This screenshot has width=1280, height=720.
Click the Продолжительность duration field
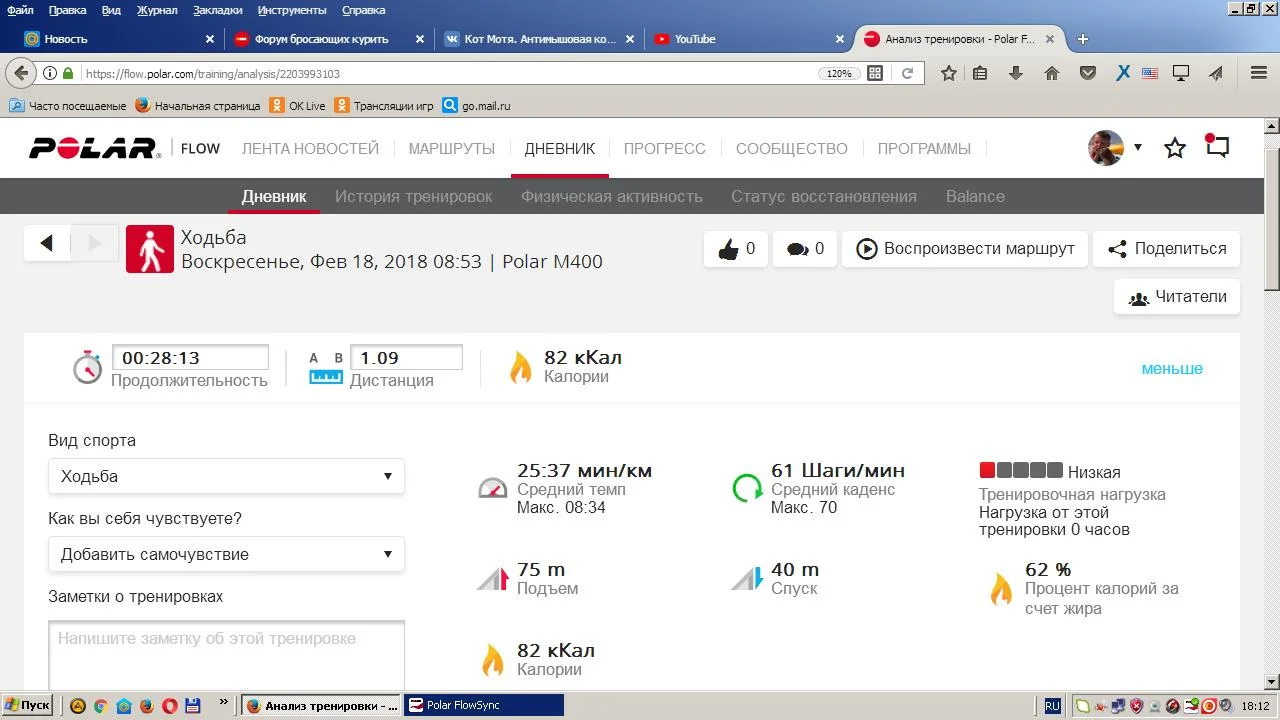190,358
